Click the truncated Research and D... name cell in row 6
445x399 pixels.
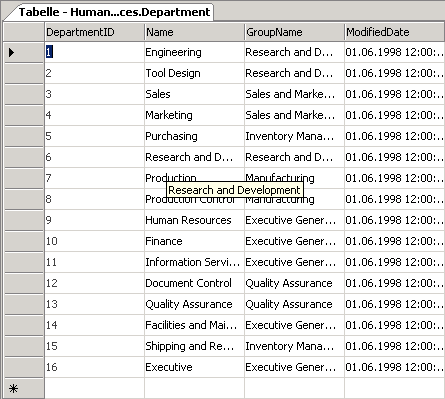[x=194, y=157]
